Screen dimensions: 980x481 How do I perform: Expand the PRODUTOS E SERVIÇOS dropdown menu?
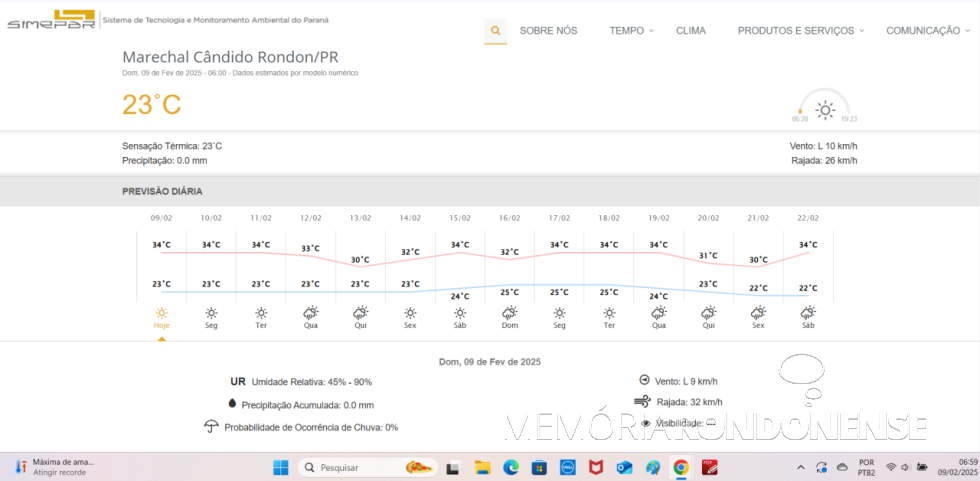(x=800, y=31)
